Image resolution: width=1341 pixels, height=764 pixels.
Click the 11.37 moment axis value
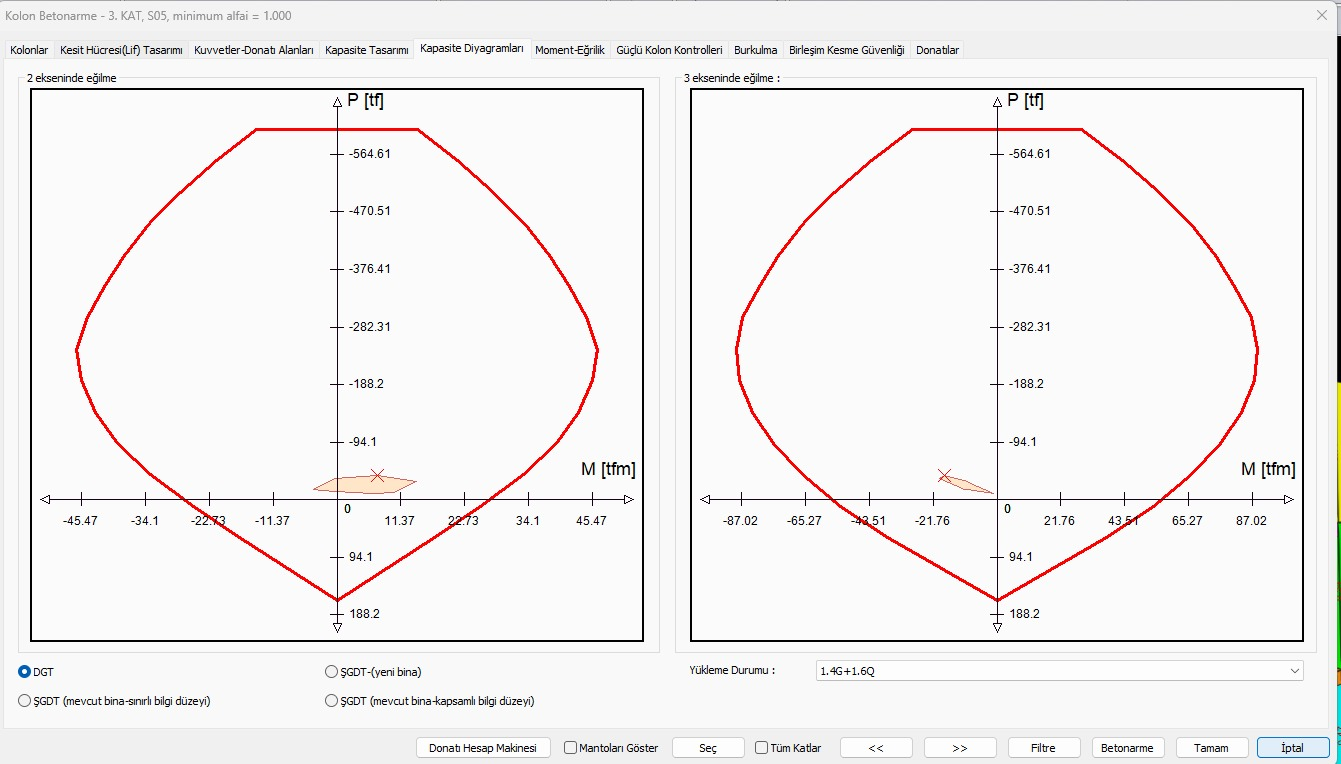(399, 521)
